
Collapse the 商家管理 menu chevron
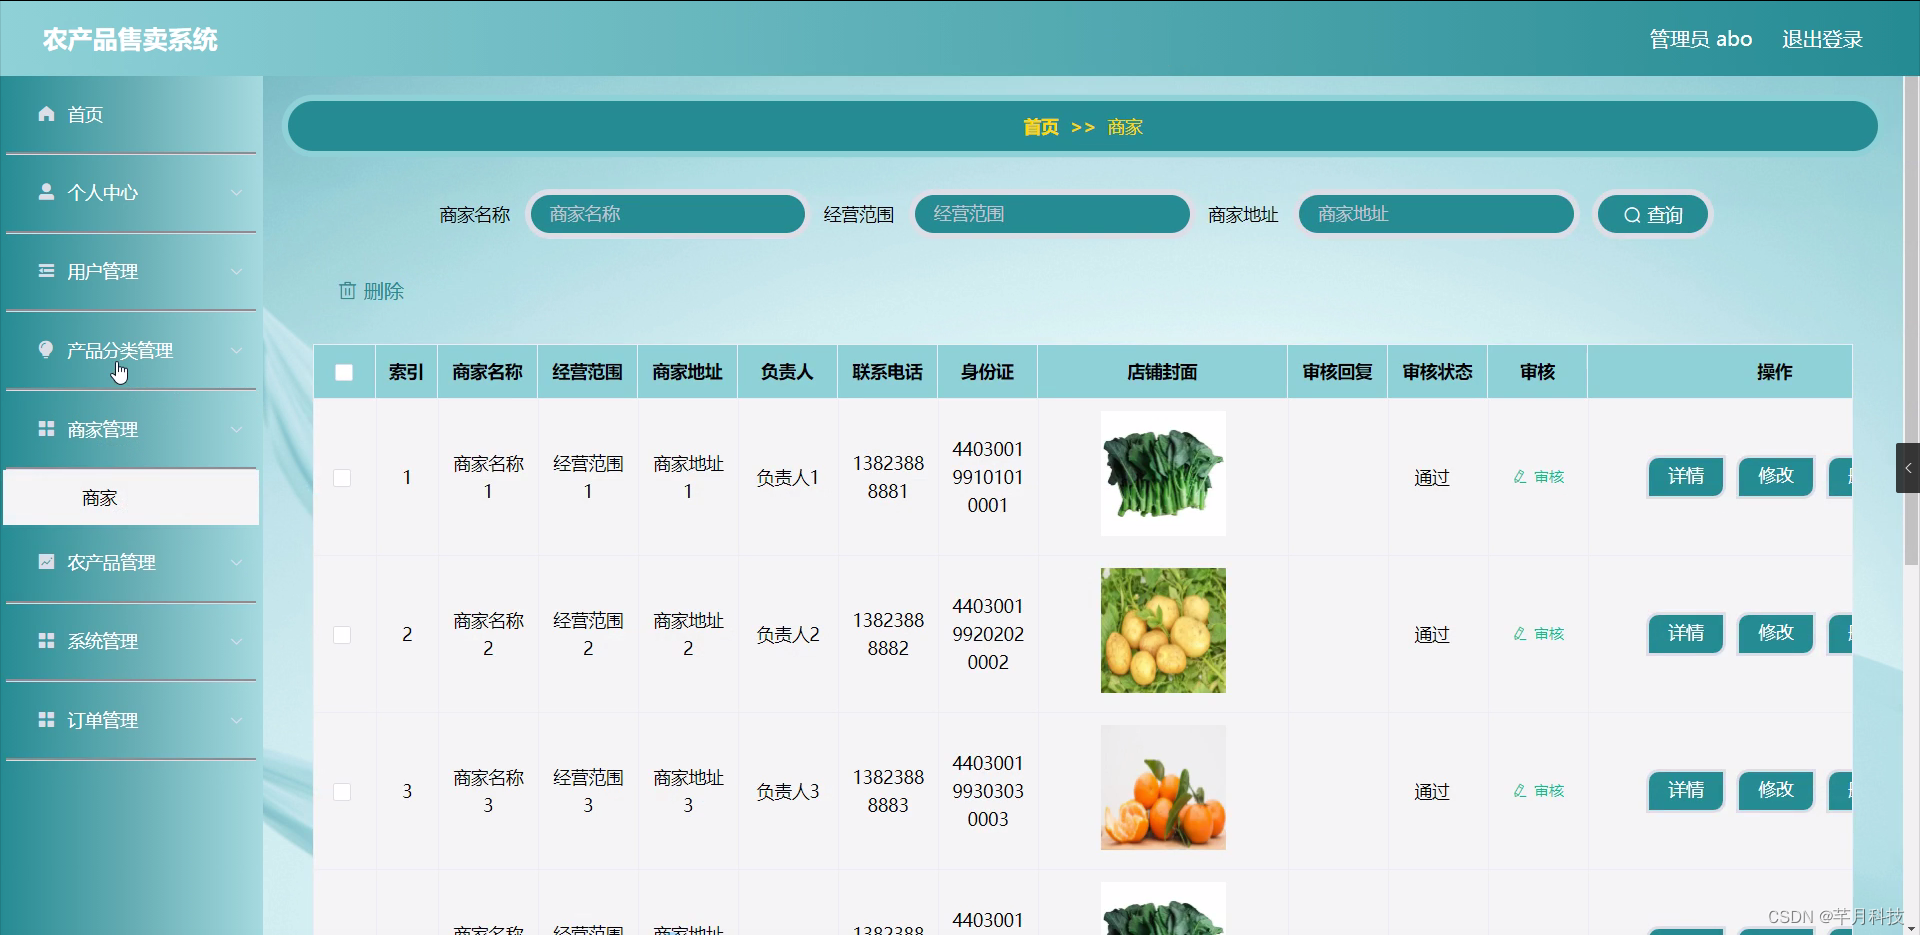(x=237, y=429)
